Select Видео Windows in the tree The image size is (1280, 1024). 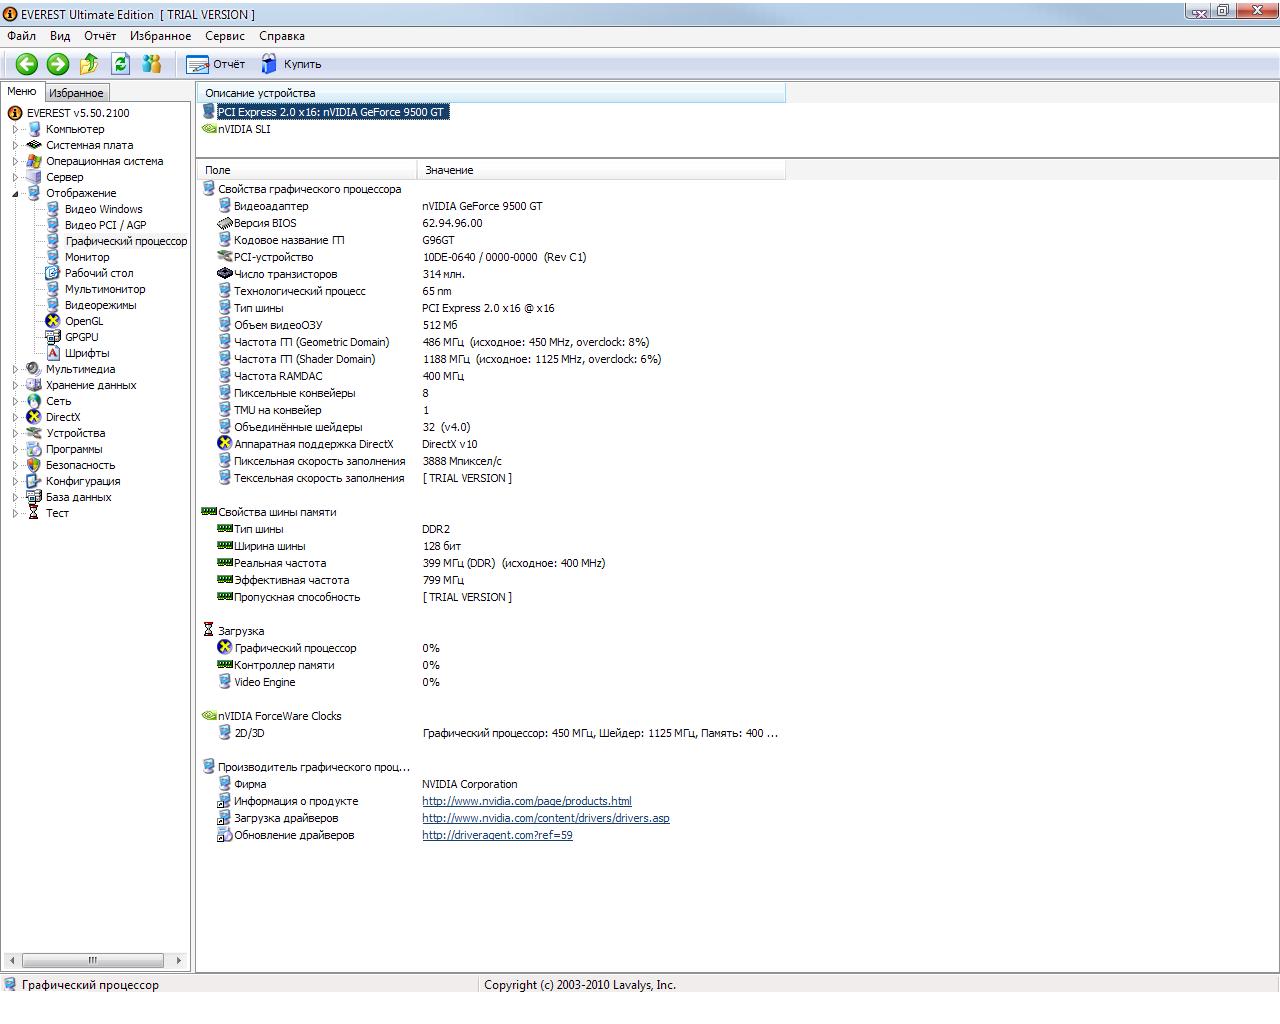[104, 209]
